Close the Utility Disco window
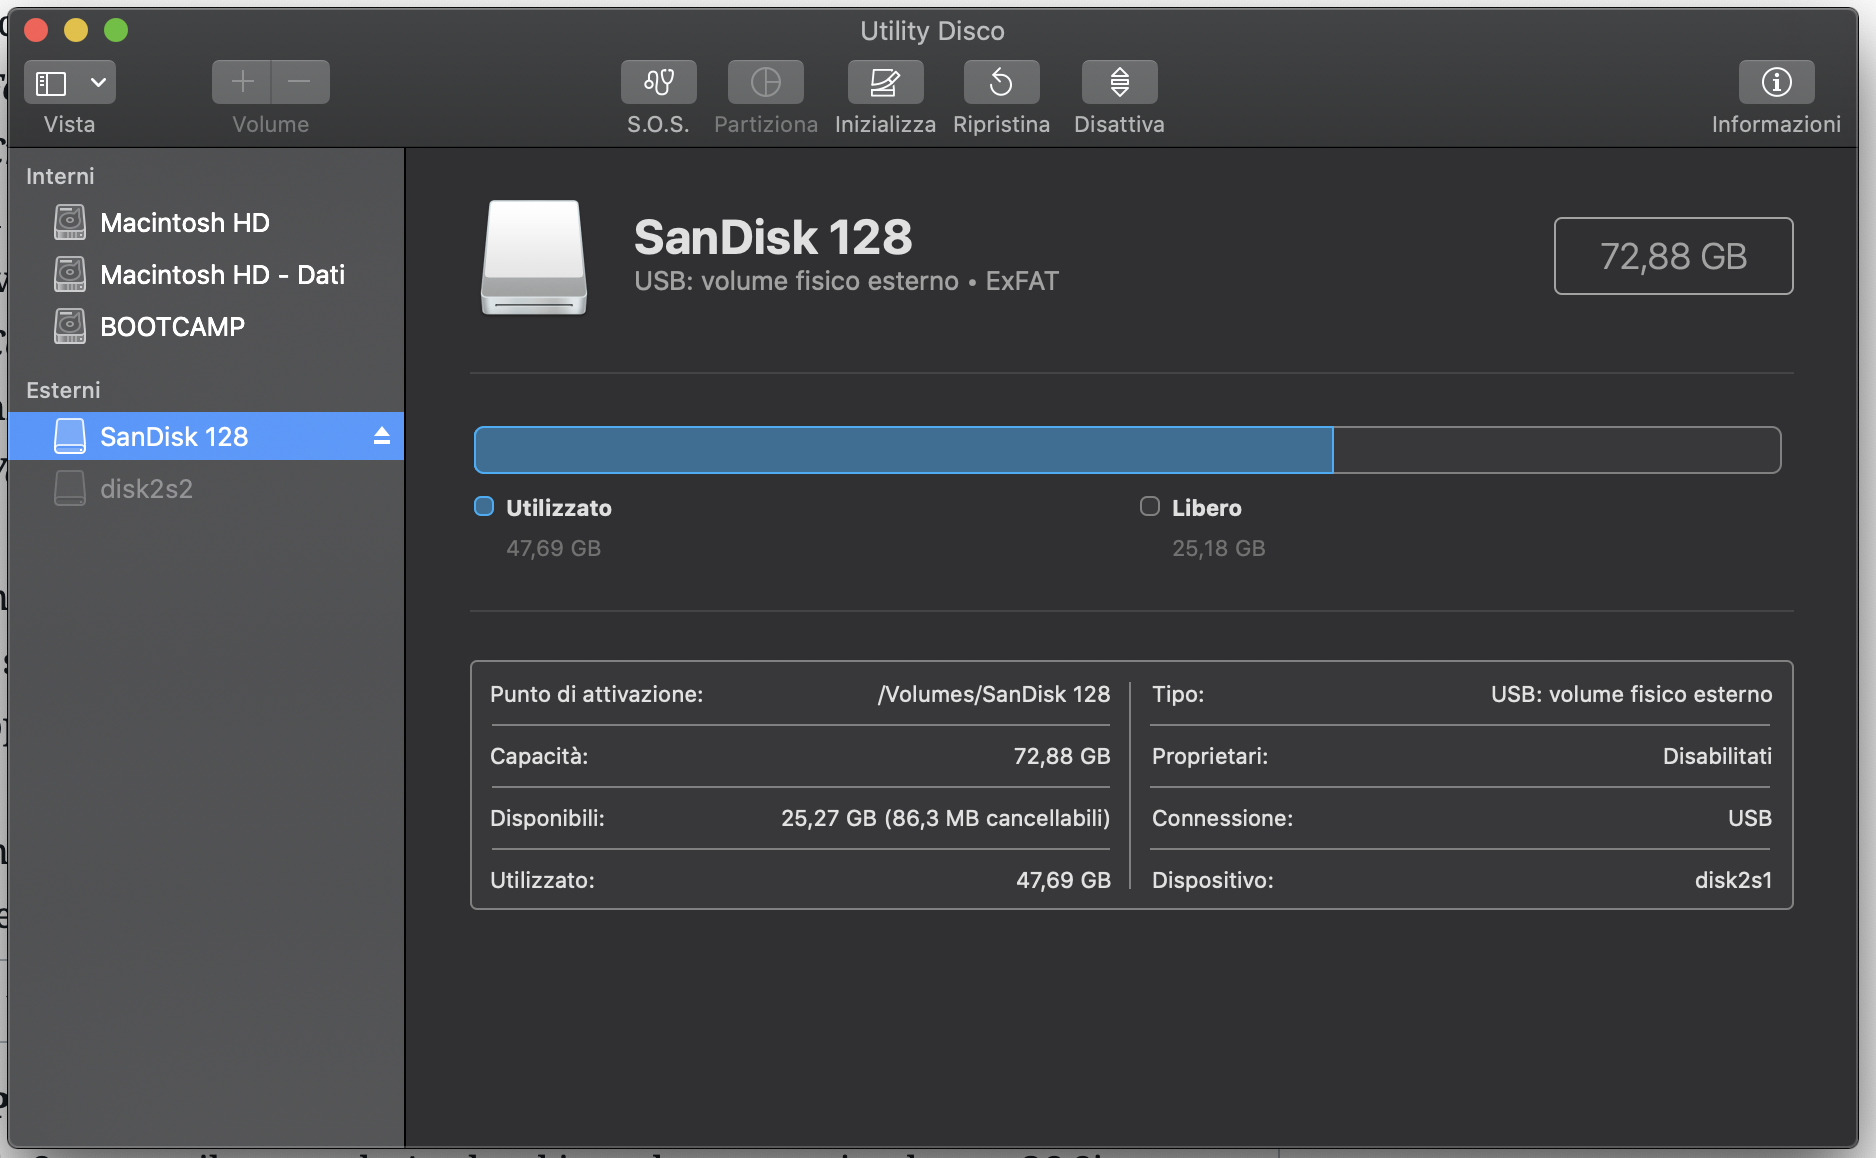This screenshot has height=1158, width=1876. 36,31
